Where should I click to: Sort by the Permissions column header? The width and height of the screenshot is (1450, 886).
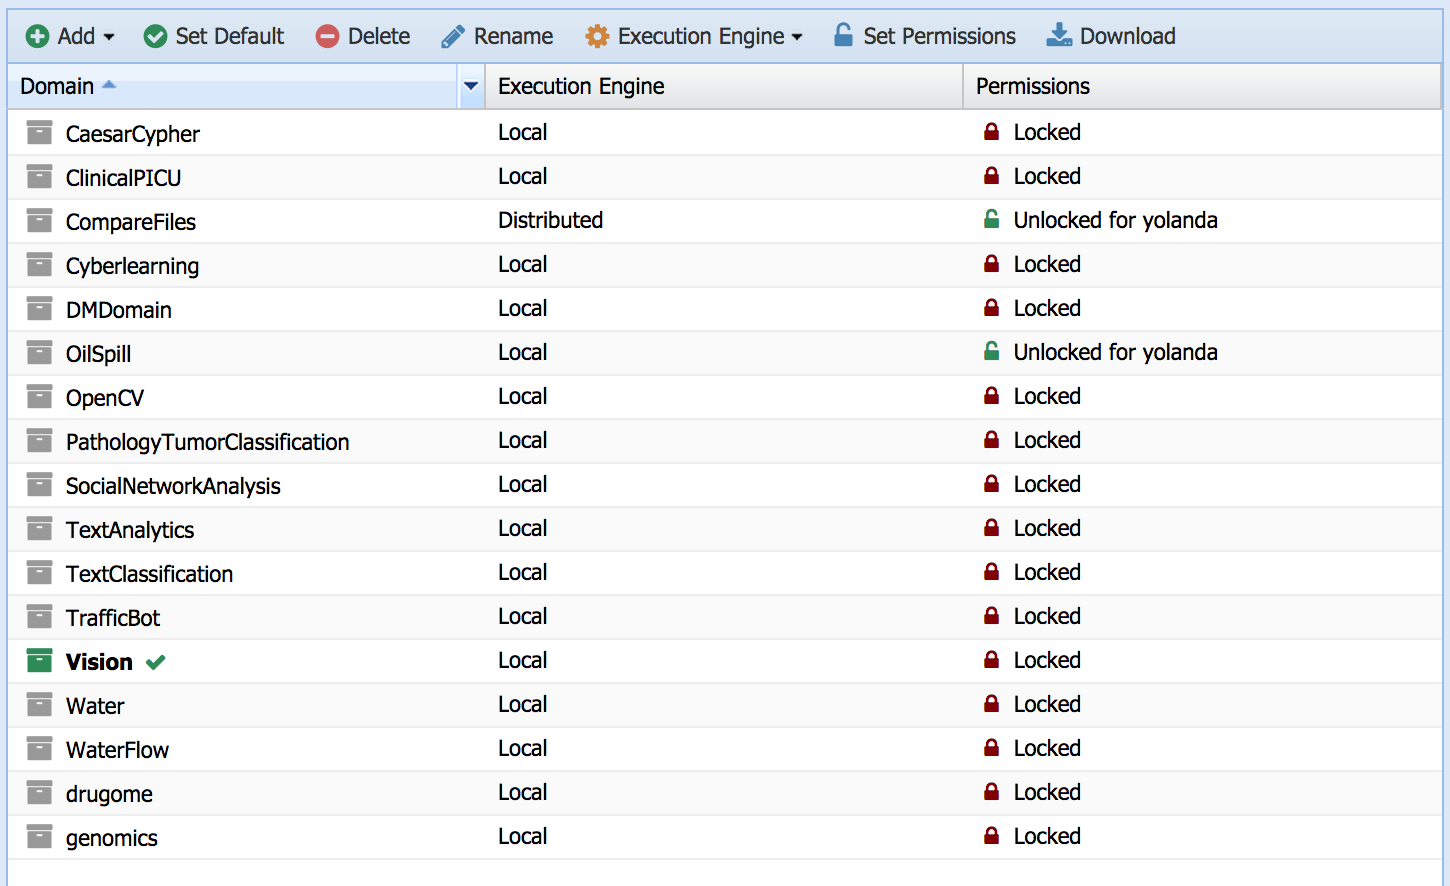(1032, 86)
